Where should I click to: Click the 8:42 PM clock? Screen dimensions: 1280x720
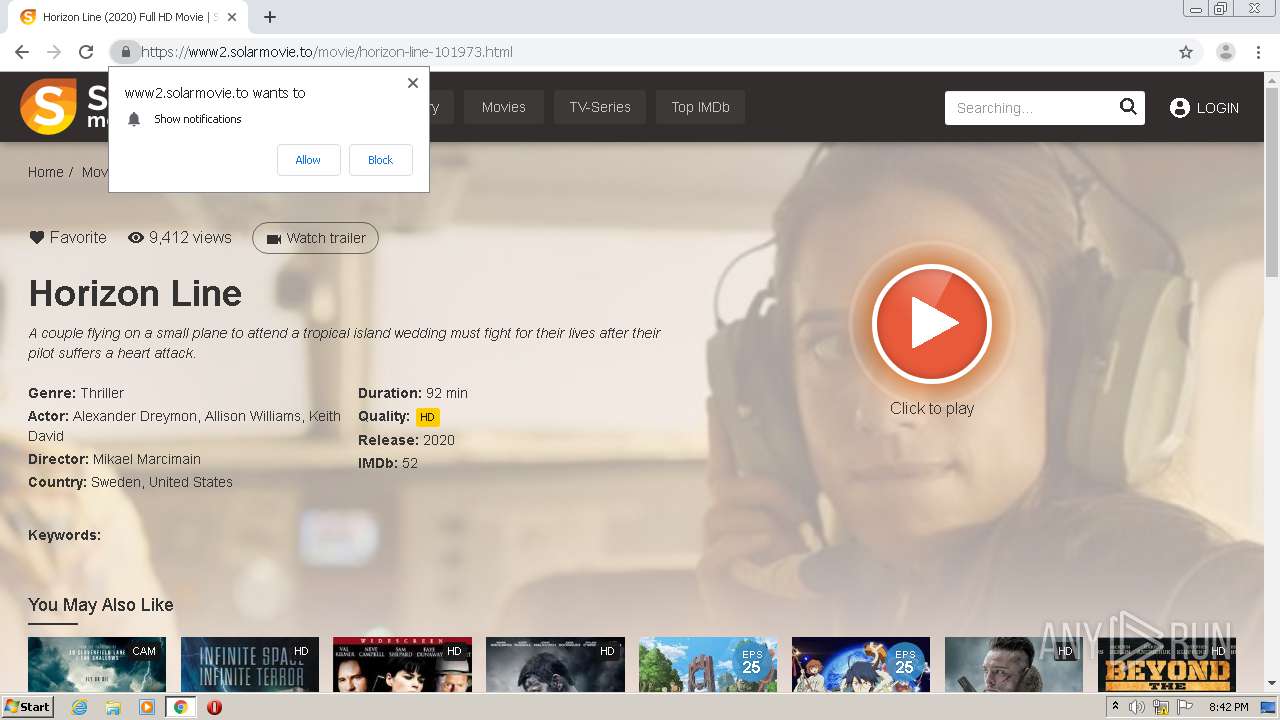pos(1228,707)
